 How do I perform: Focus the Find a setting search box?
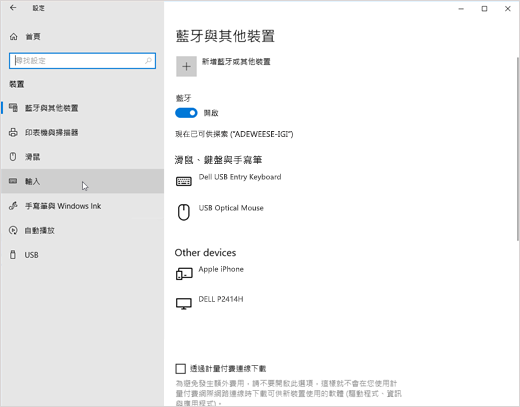(x=82, y=61)
